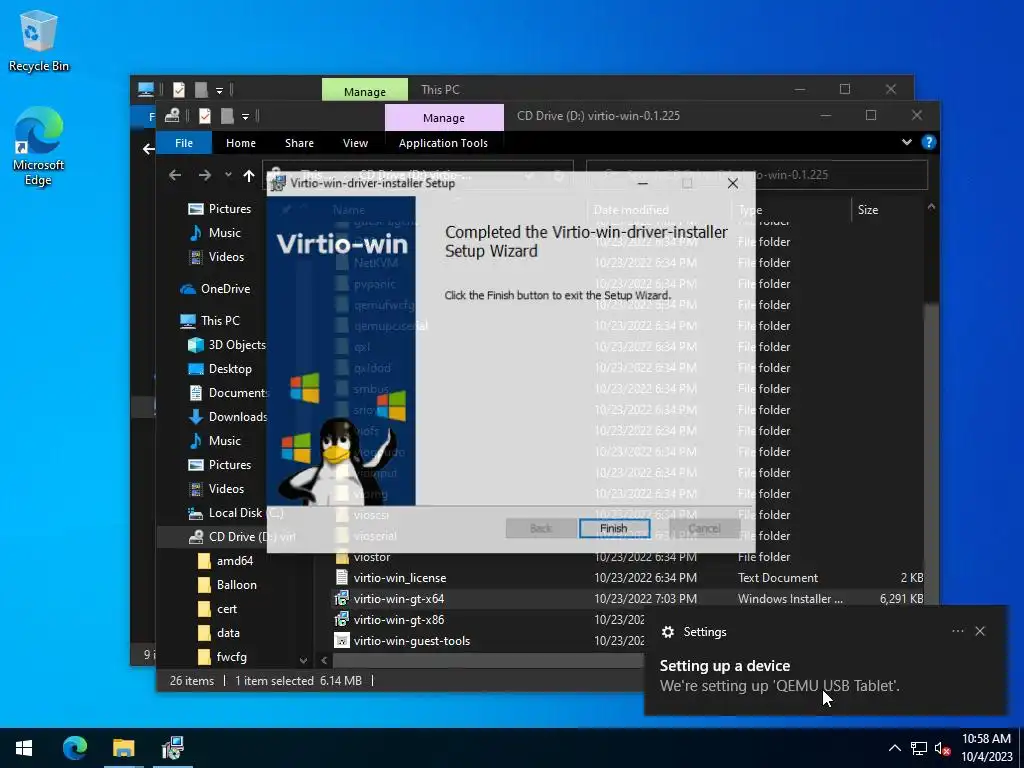1024x768 pixels.
Task: Launch Edge from the taskbar
Action: click(x=75, y=748)
